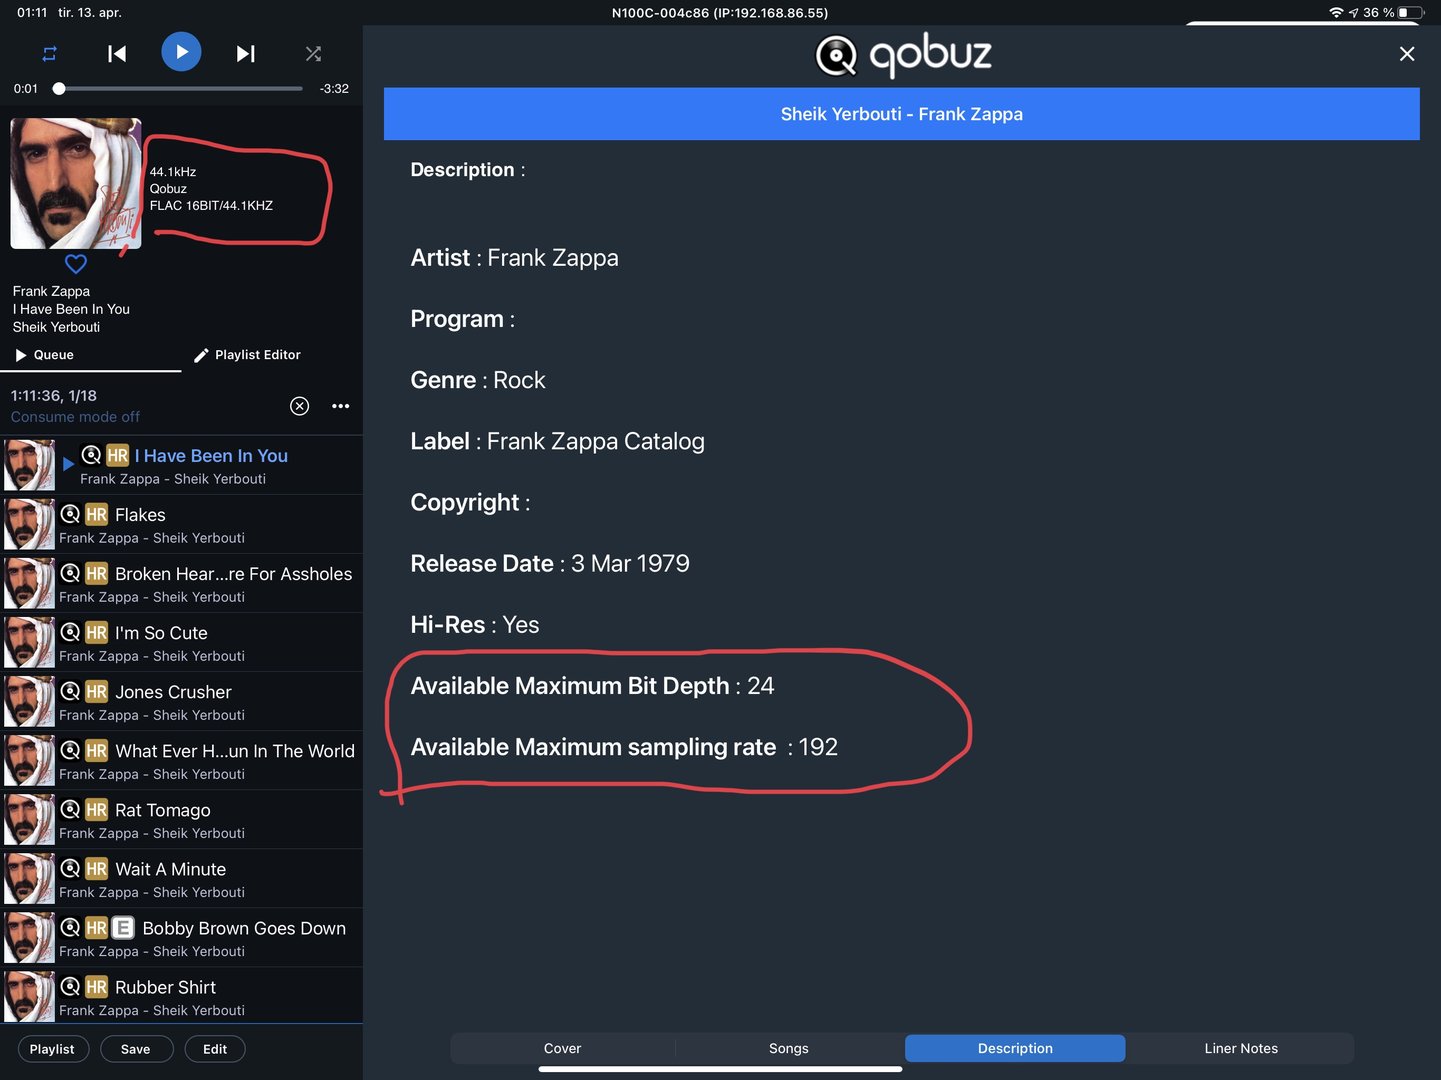Click the queue duration 1:11:36, 1/18
Screen dimensions: 1441x1080
pyautogui.click(x=54, y=396)
